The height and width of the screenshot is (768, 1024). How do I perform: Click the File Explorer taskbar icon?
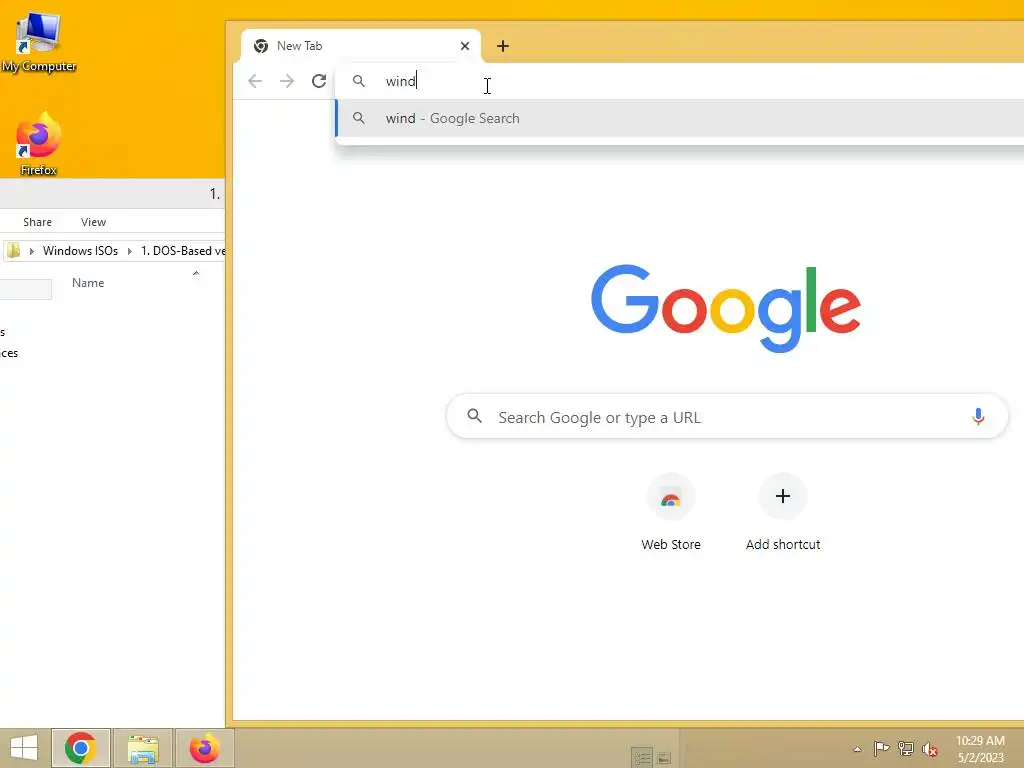click(x=143, y=748)
